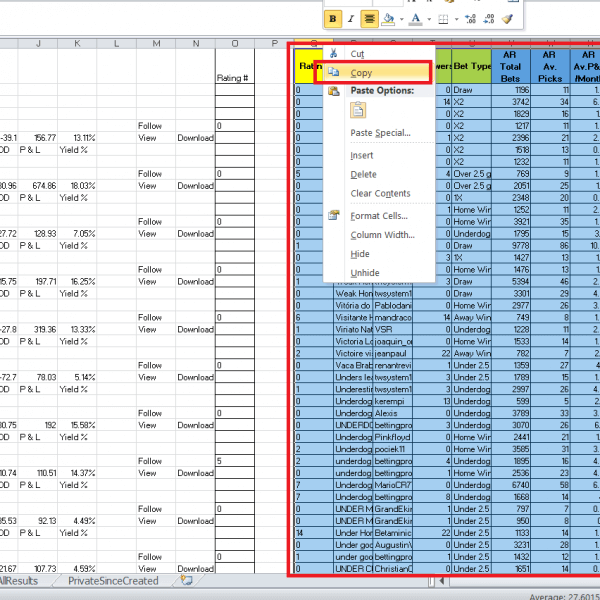The image size is (600, 600).
Task: Open the Fill Color dropdown arrow
Action: click(x=401, y=19)
